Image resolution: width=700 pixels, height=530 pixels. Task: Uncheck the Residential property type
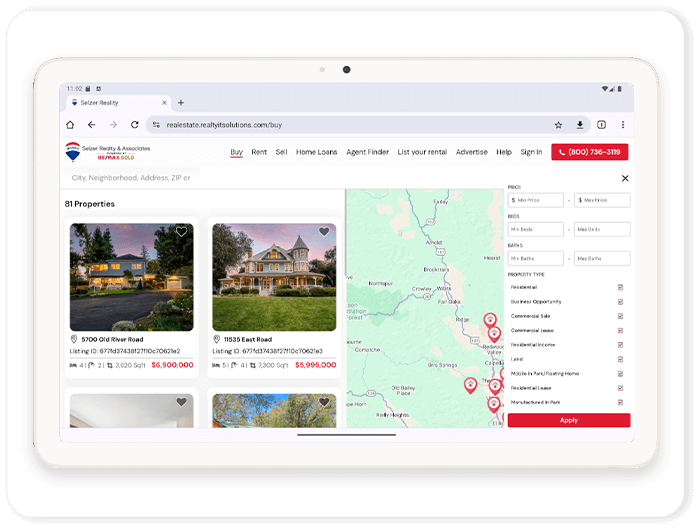[x=620, y=288]
